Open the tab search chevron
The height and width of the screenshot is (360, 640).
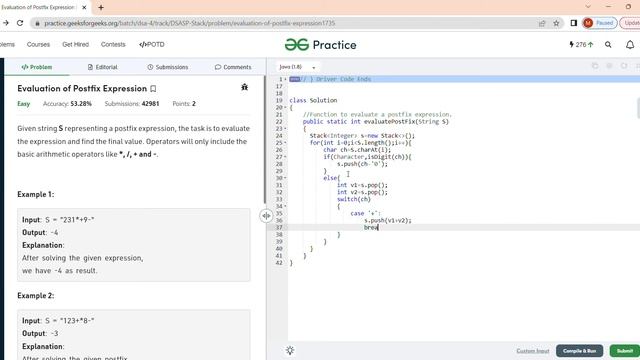[x=588, y=7]
